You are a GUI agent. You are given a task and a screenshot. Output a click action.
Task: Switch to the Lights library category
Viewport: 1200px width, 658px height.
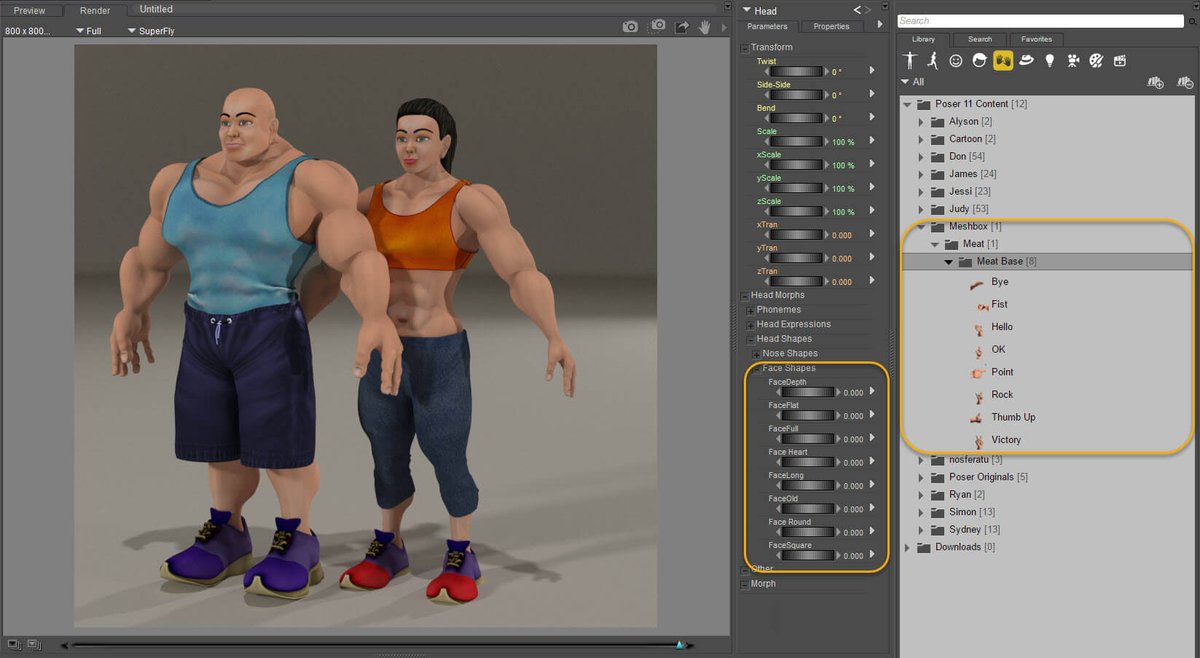1049,60
